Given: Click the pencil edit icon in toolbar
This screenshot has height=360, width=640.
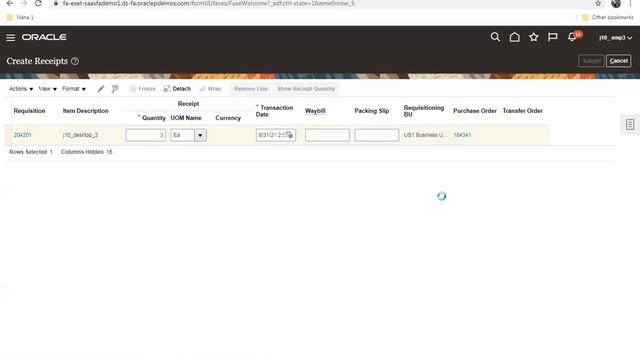Looking at the screenshot, I should coord(100,89).
